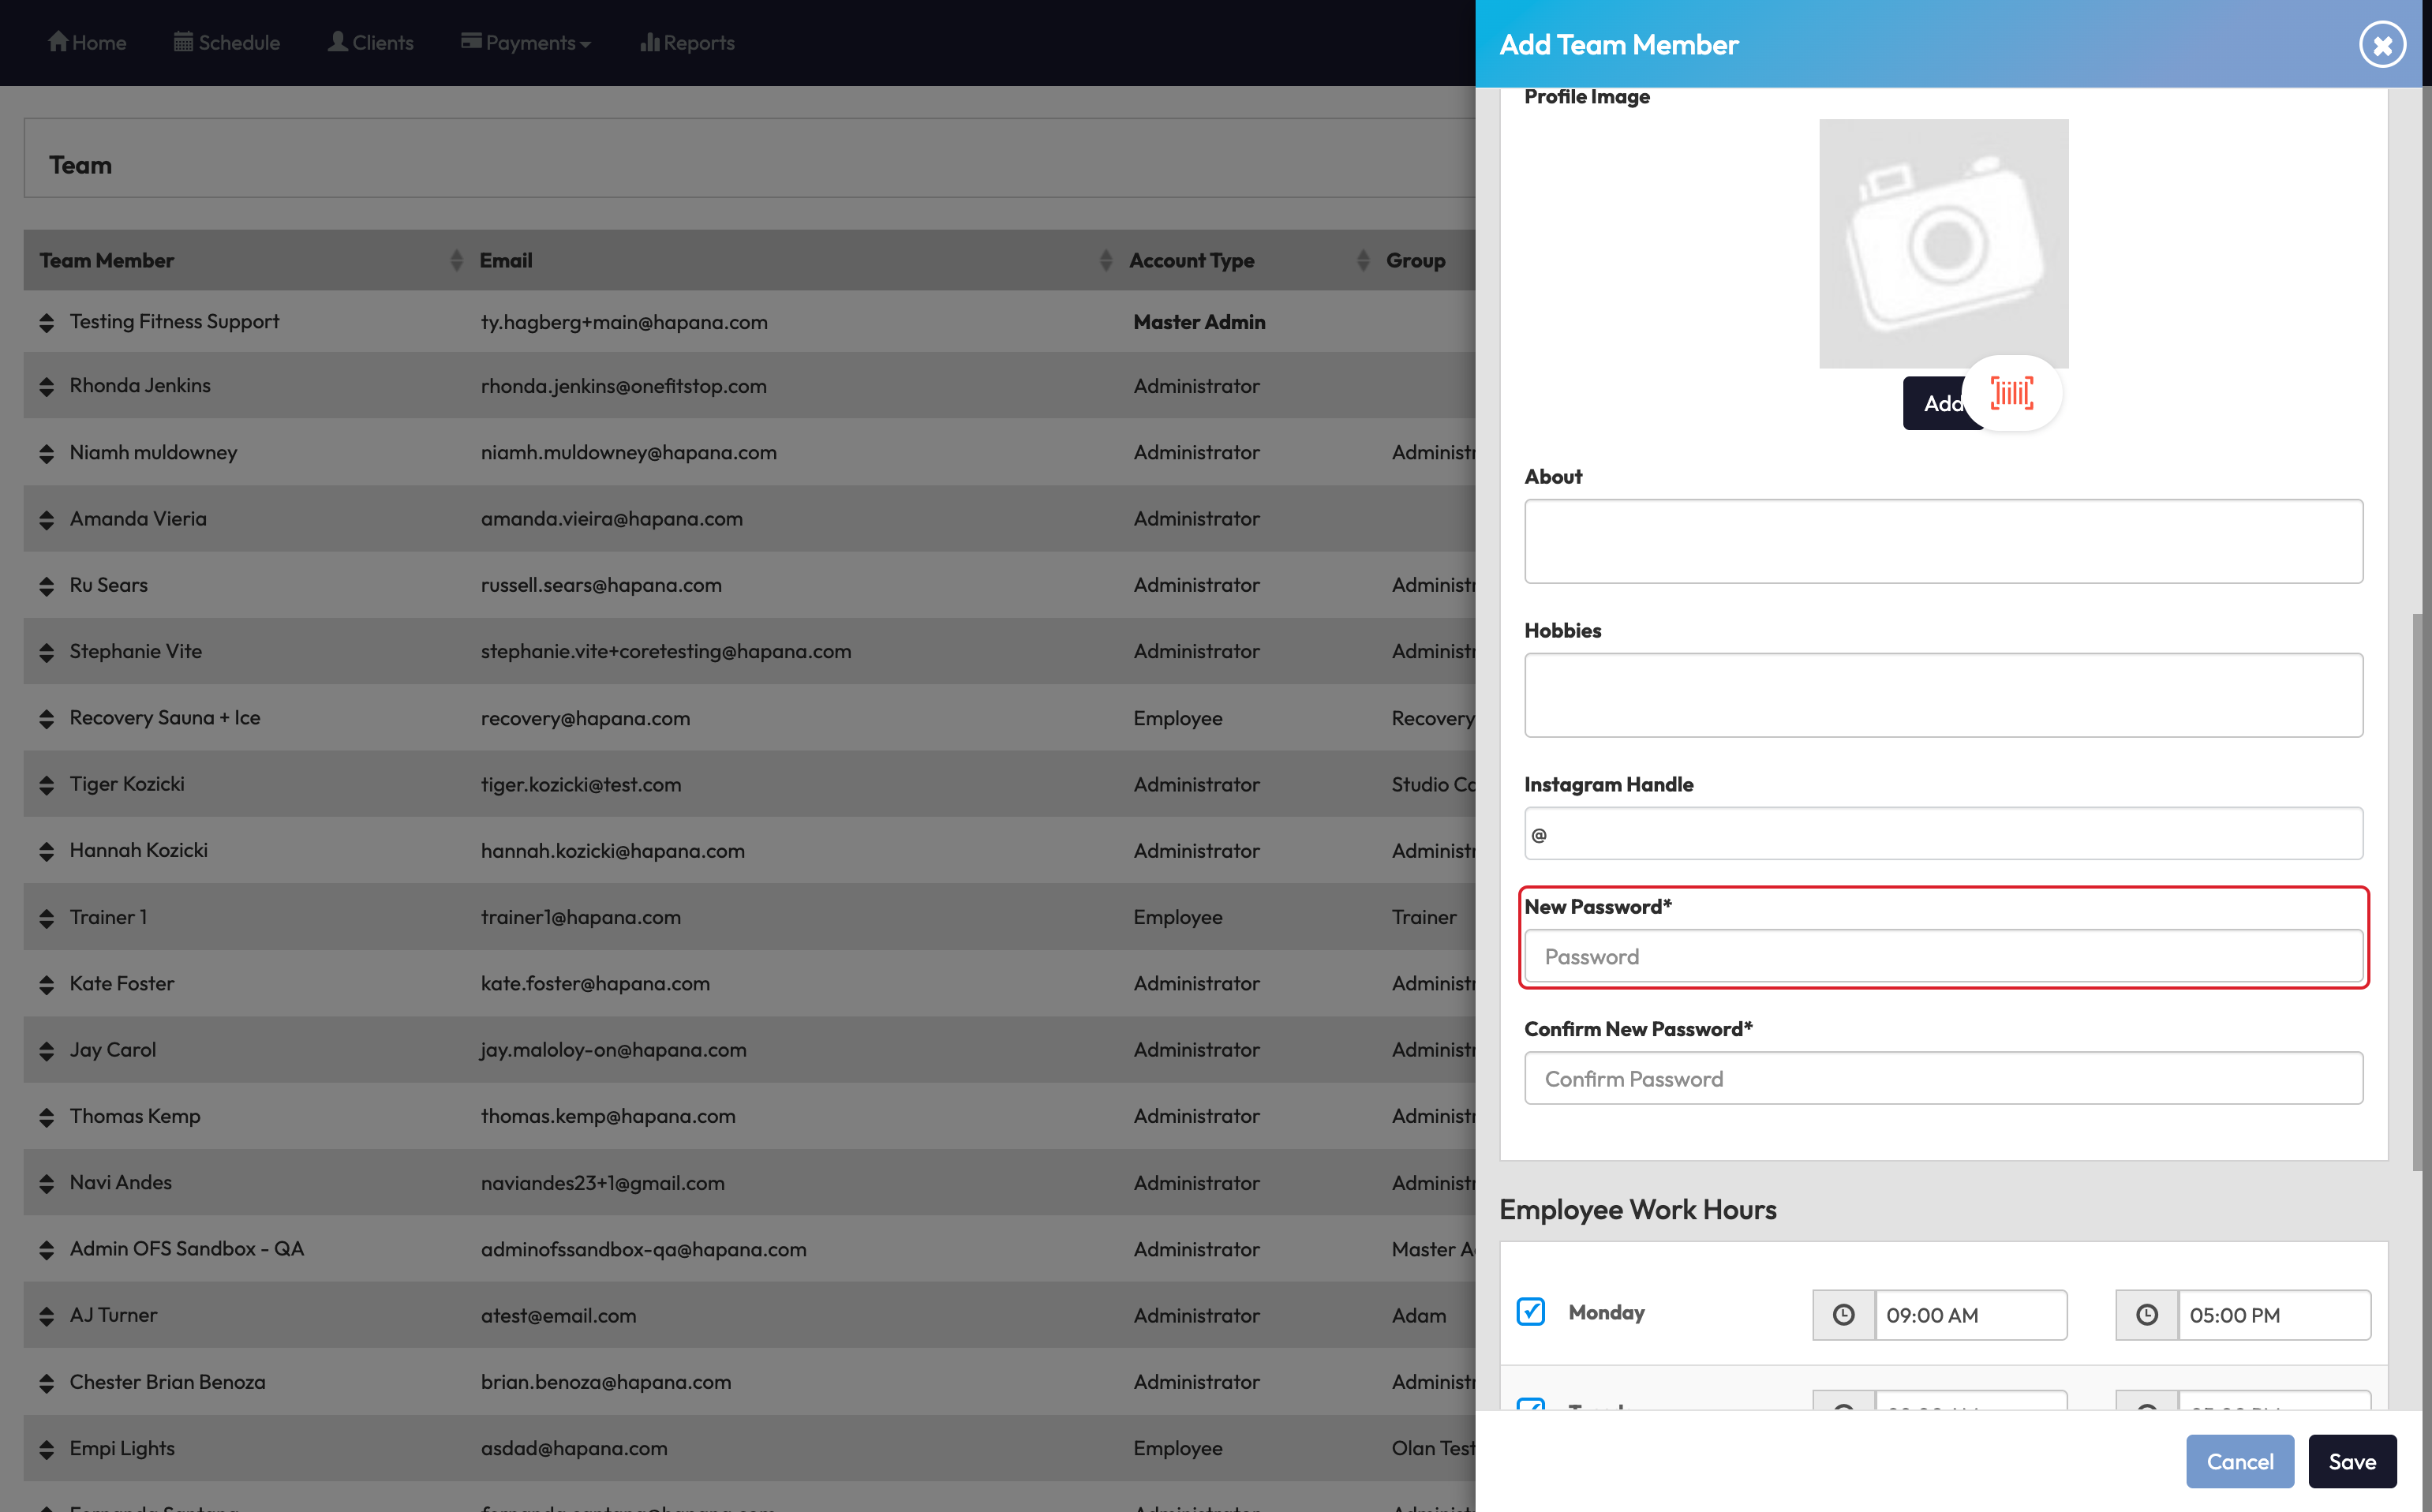
Task: Click Monday start time clock icon
Action: coord(1843,1315)
